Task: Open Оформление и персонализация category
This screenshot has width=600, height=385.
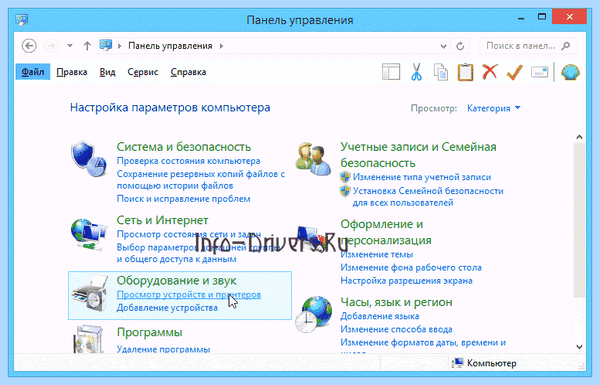Action: 386,232
